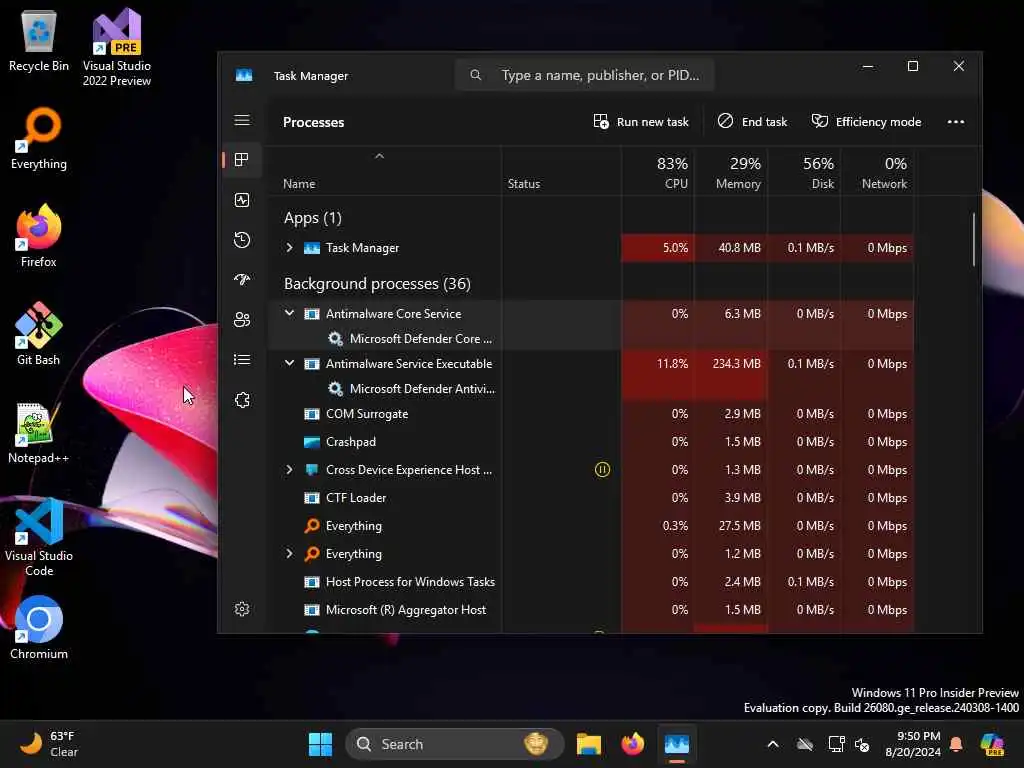The image size is (1024, 768).
Task: Open File Explorer from the taskbar
Action: point(588,744)
